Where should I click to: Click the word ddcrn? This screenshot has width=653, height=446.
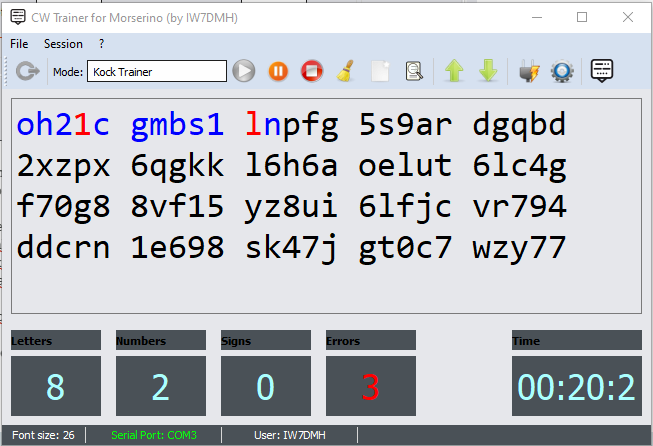pyautogui.click(x=63, y=247)
